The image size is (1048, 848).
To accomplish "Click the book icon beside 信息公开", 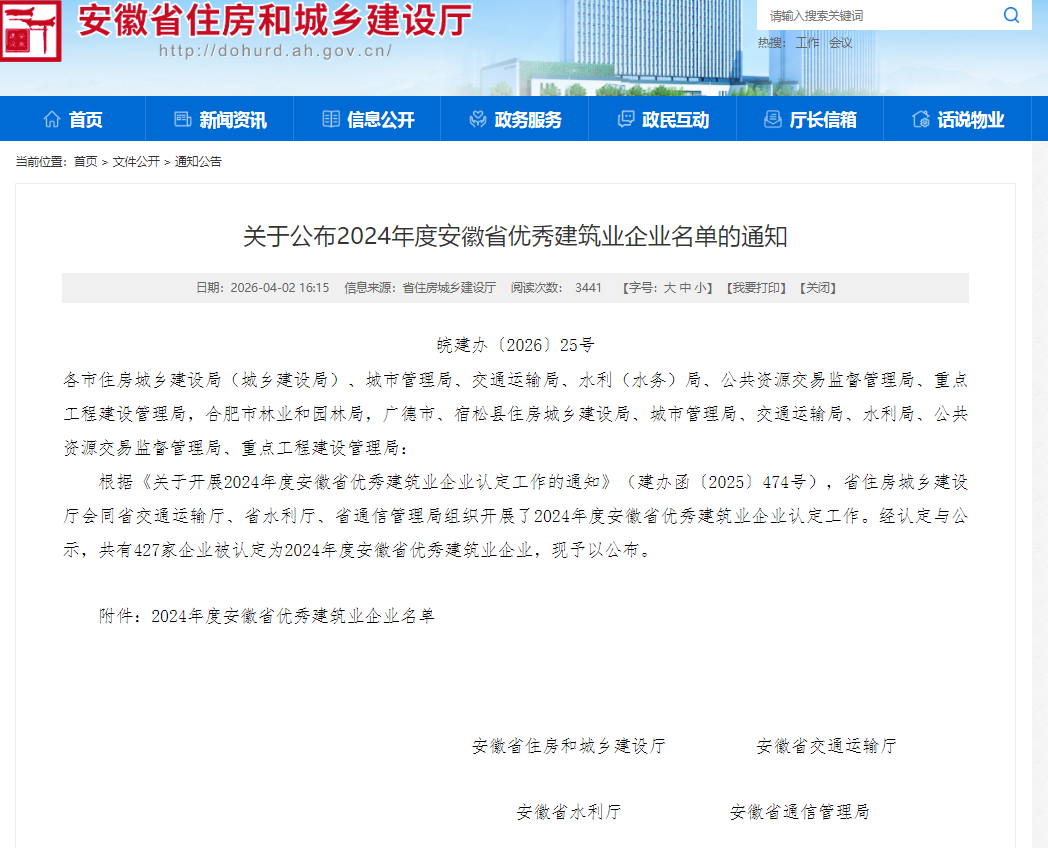I will point(331,120).
